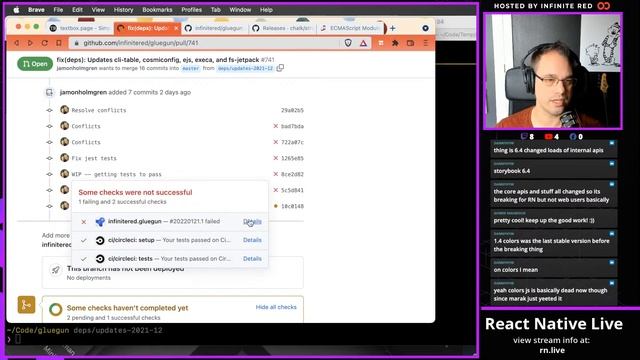Open the Brave application menu
This screenshot has width=640, height=360.
pos(36,10)
